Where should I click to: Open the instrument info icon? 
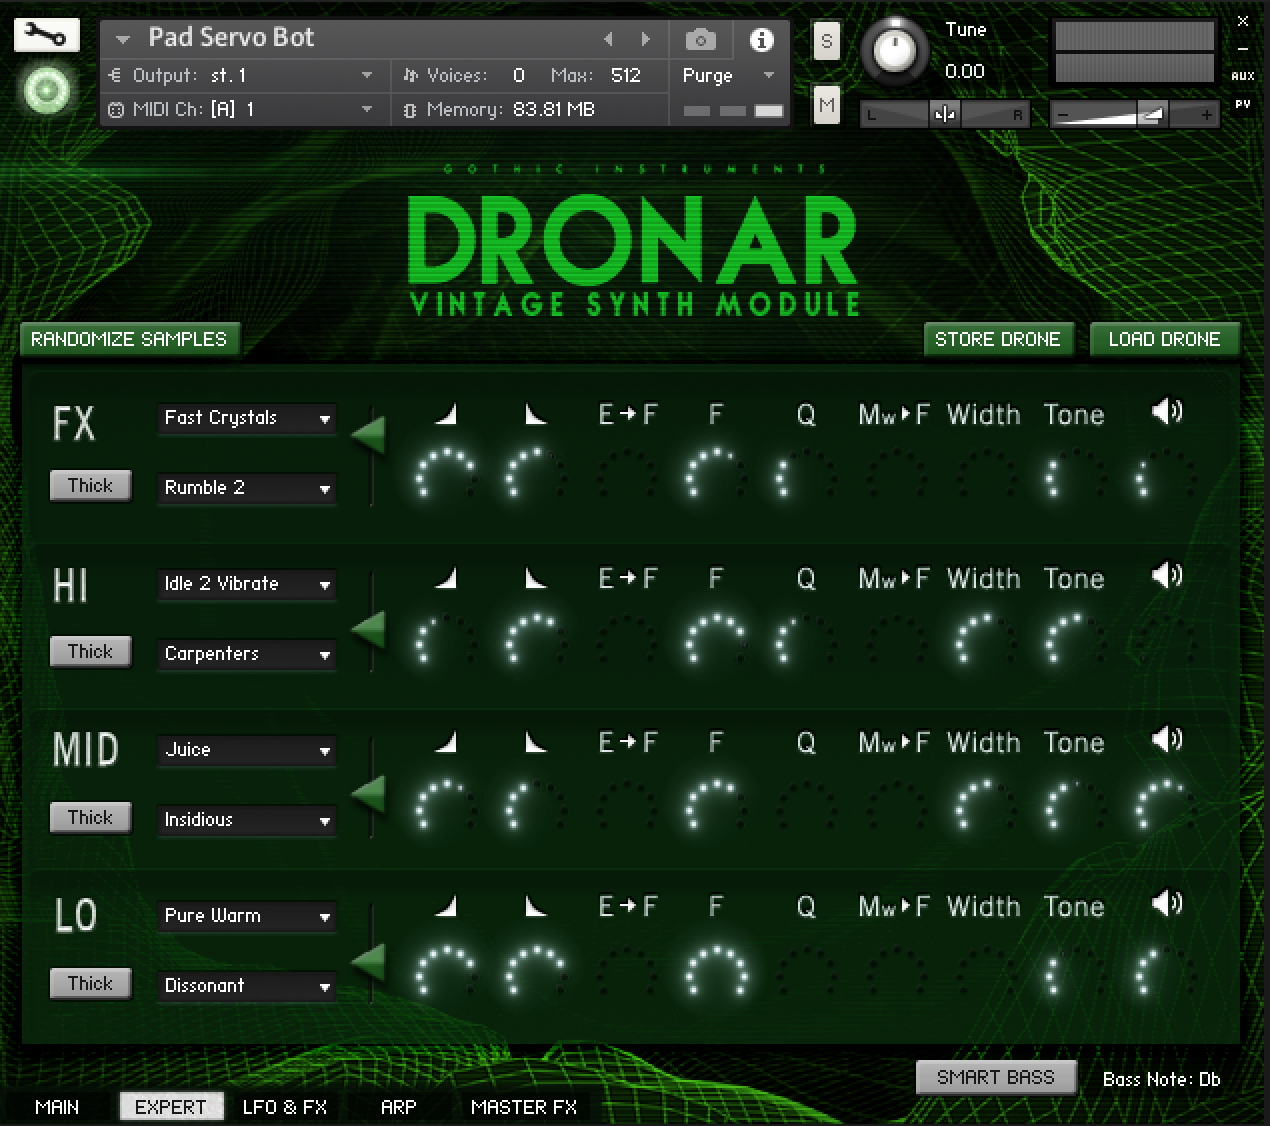[x=761, y=40]
